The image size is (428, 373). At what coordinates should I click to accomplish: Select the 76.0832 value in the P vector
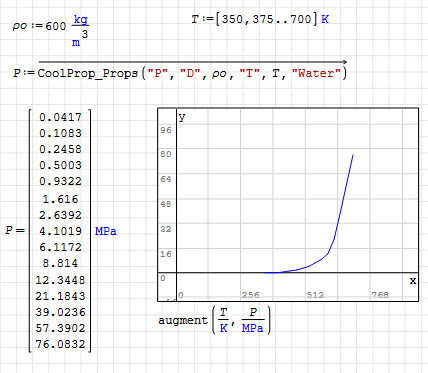pyautogui.click(x=60, y=344)
